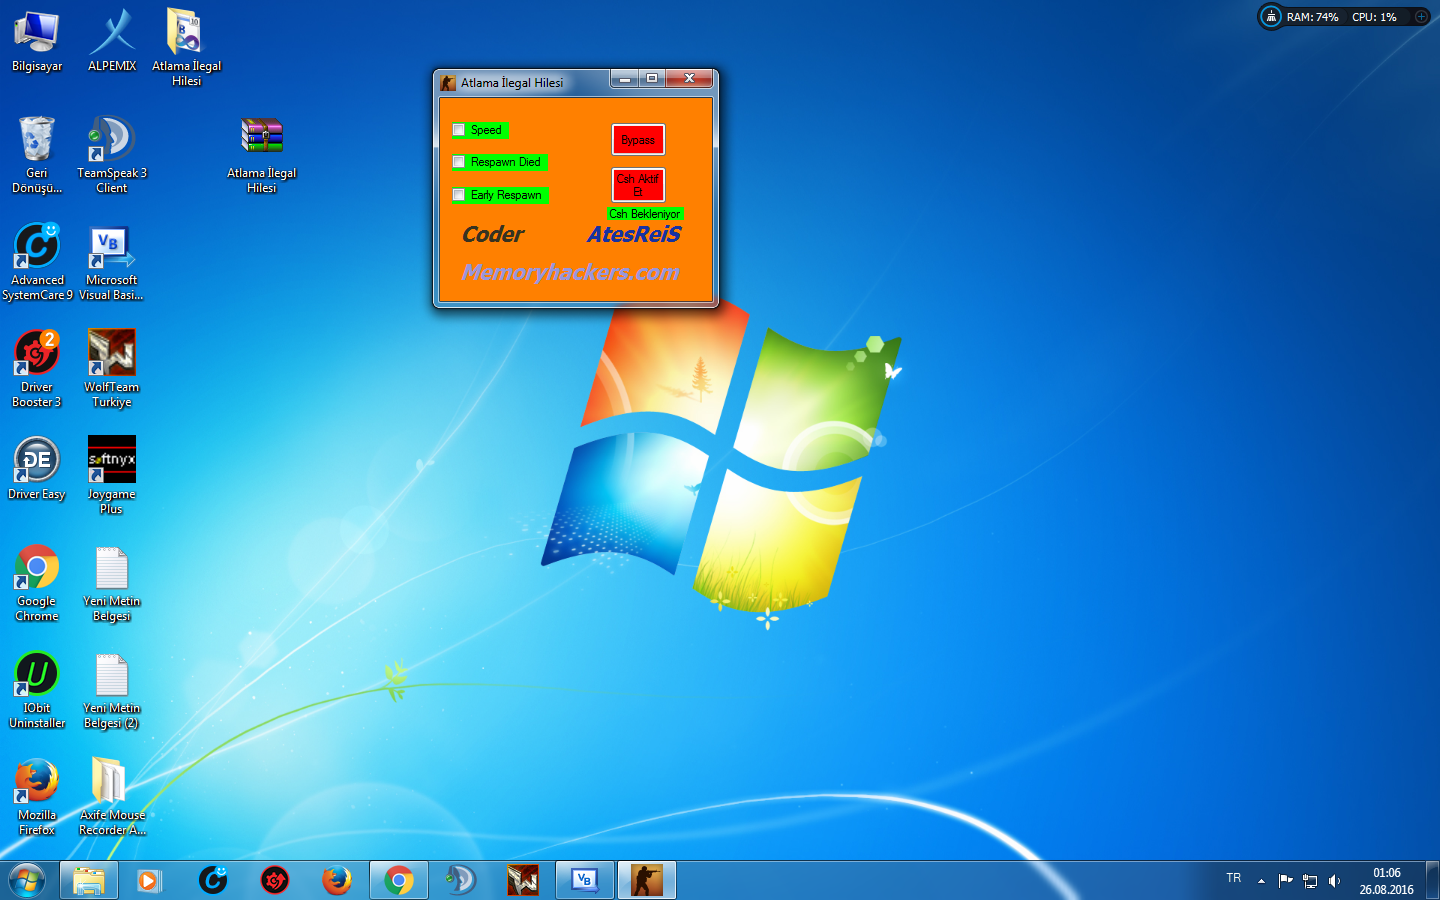Viewport: 1440px width, 900px height.
Task: Click the RAM 74% monitor widget
Action: point(1313,17)
